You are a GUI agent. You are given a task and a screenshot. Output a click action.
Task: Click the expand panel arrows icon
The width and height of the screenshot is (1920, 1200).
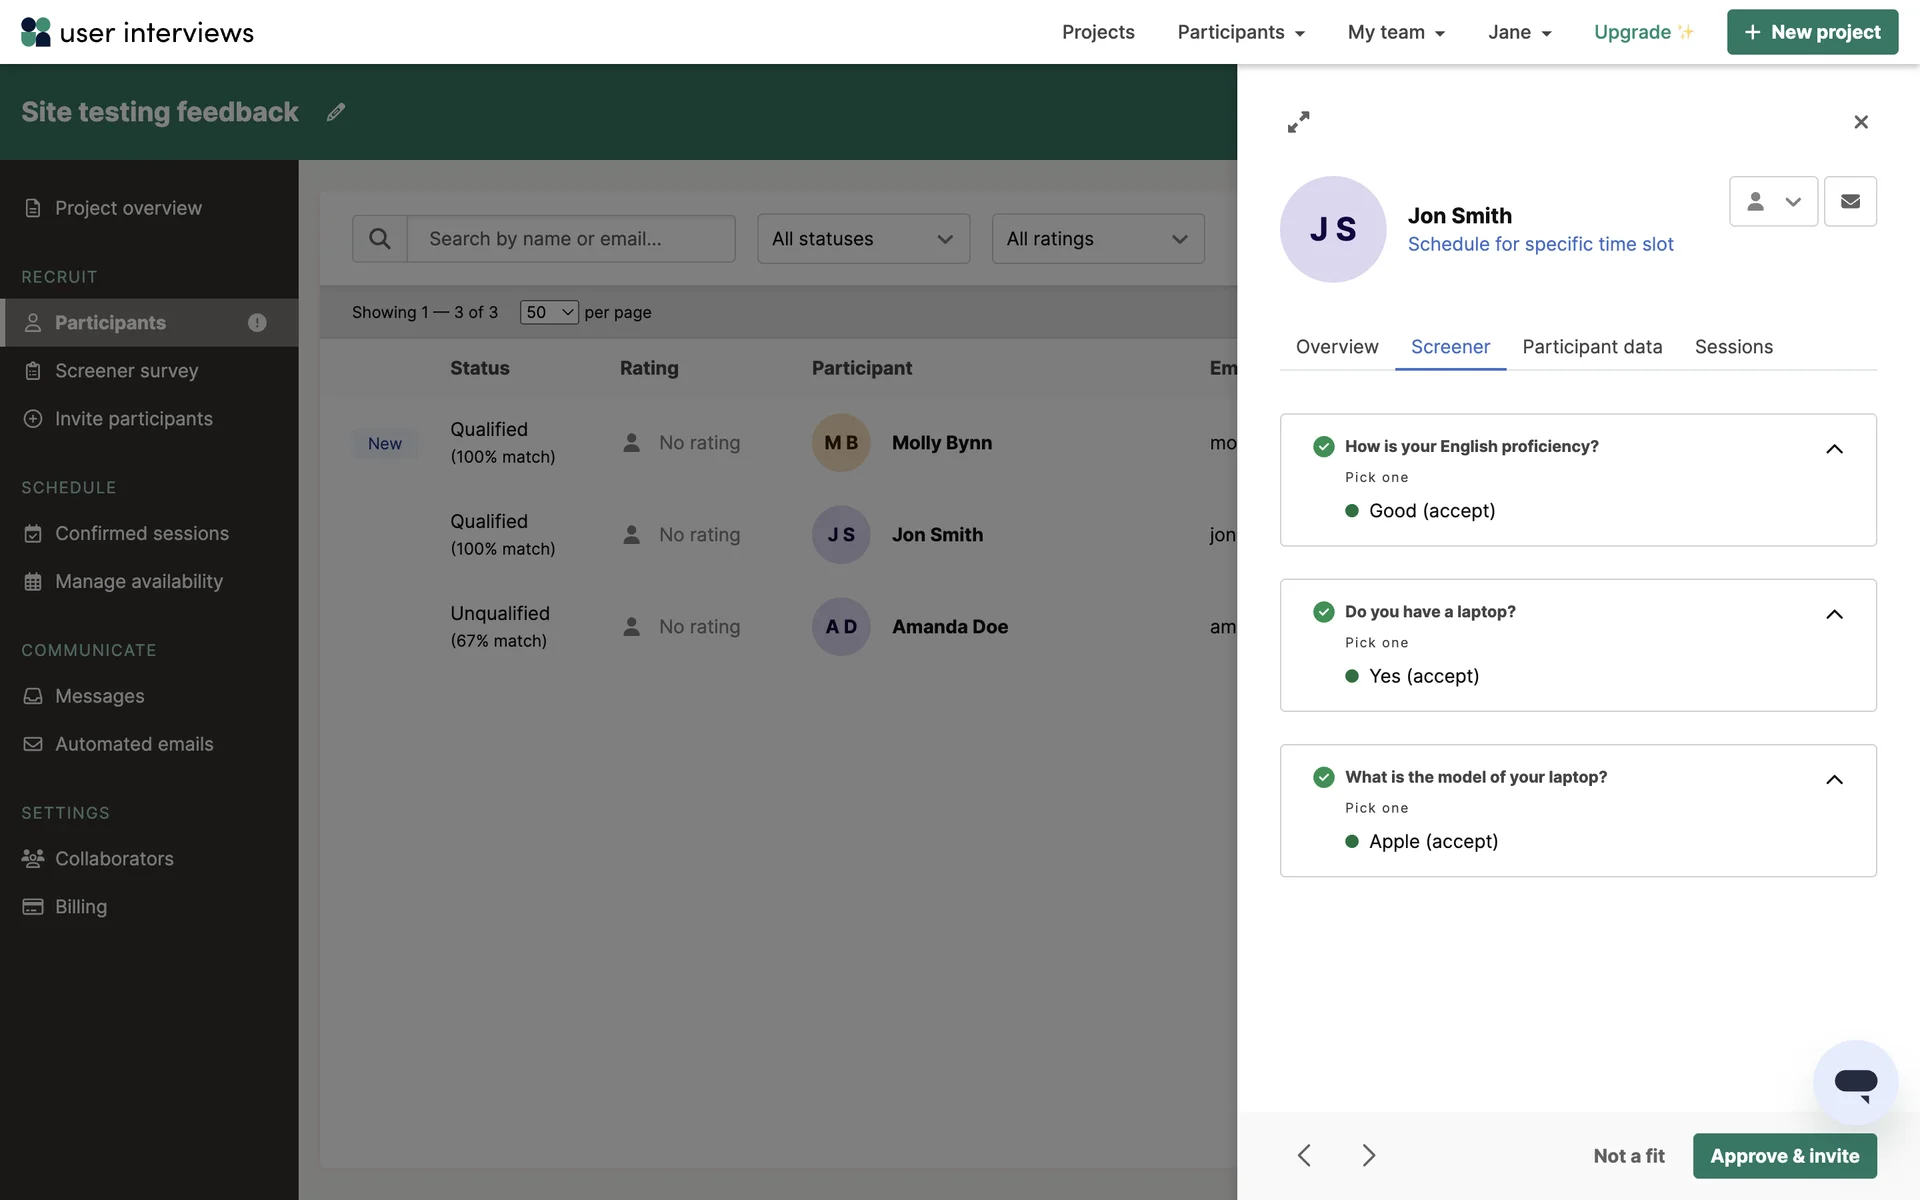(1298, 122)
